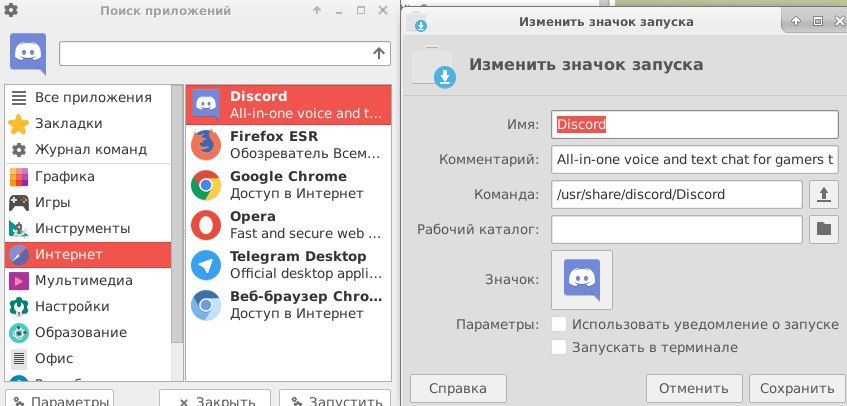The height and width of the screenshot is (406, 847).
Task: Click Cancel (Отменить) button in launcher dialog
Action: point(694,388)
